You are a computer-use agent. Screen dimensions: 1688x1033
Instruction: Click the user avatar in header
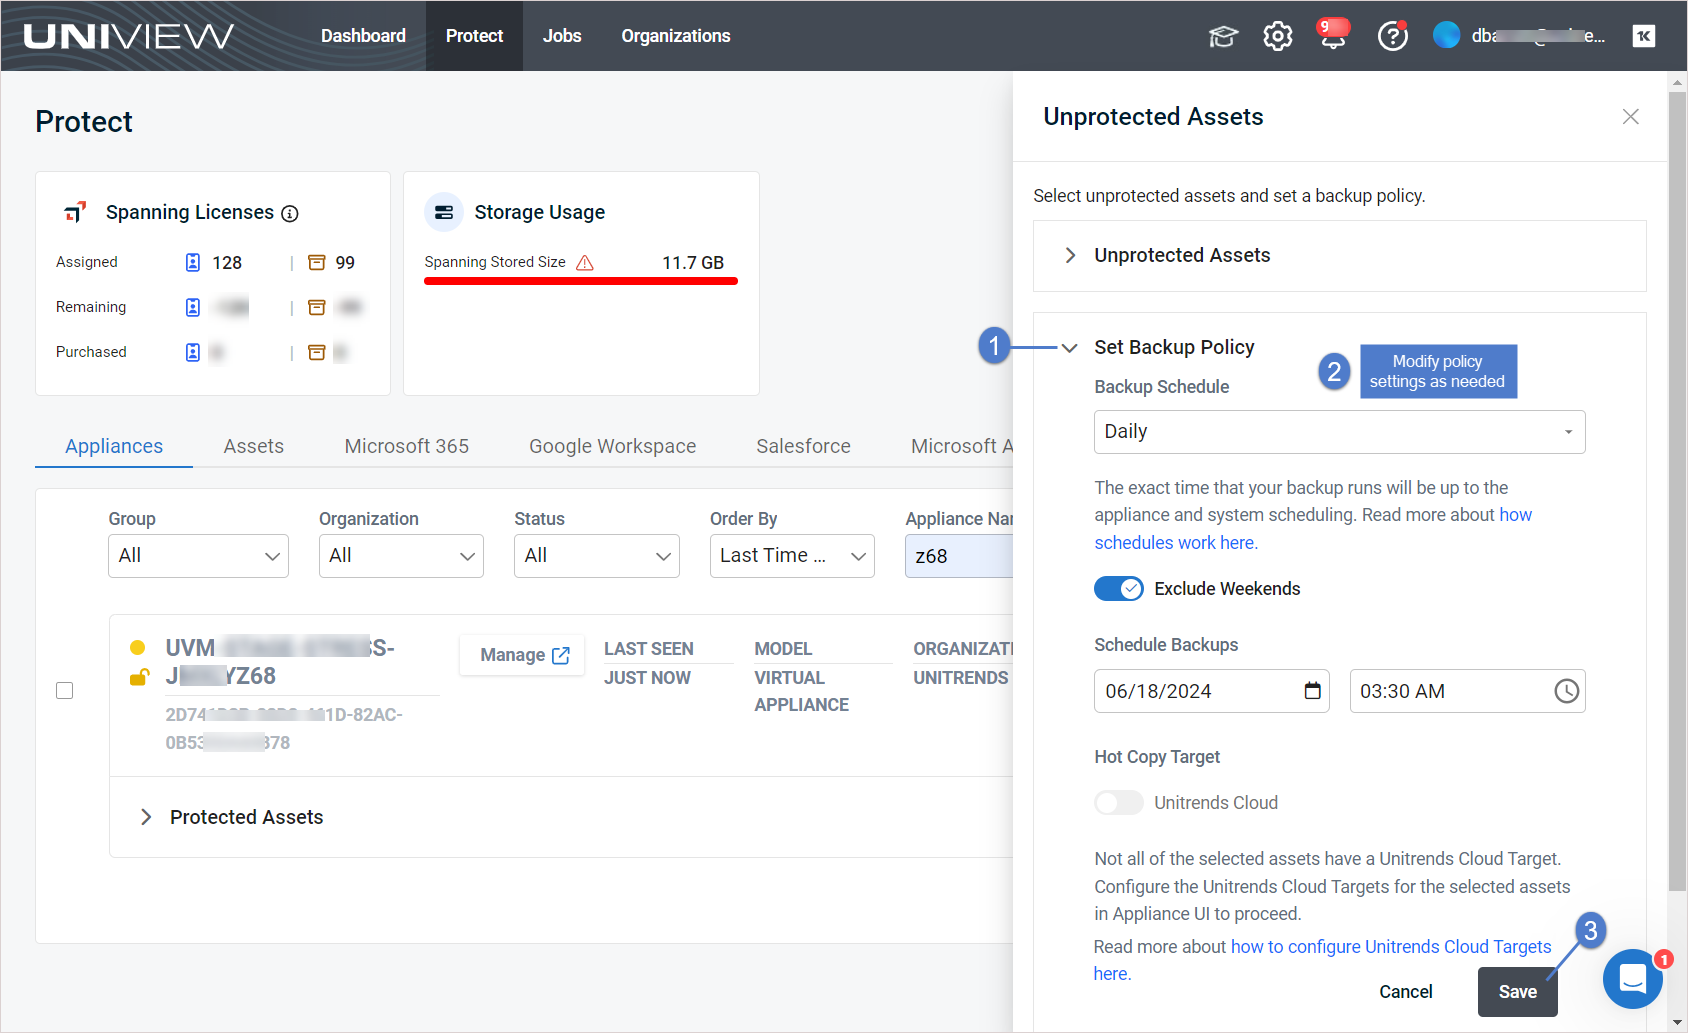coord(1446,35)
